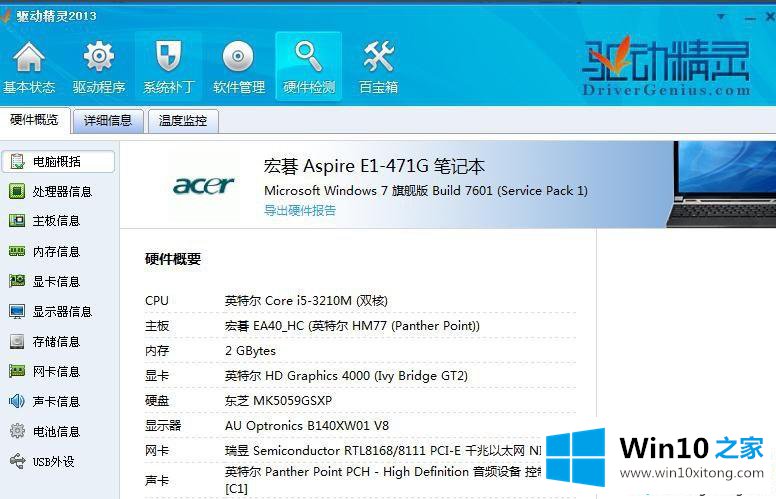Click the 存储信息 disk icon

tap(17, 342)
